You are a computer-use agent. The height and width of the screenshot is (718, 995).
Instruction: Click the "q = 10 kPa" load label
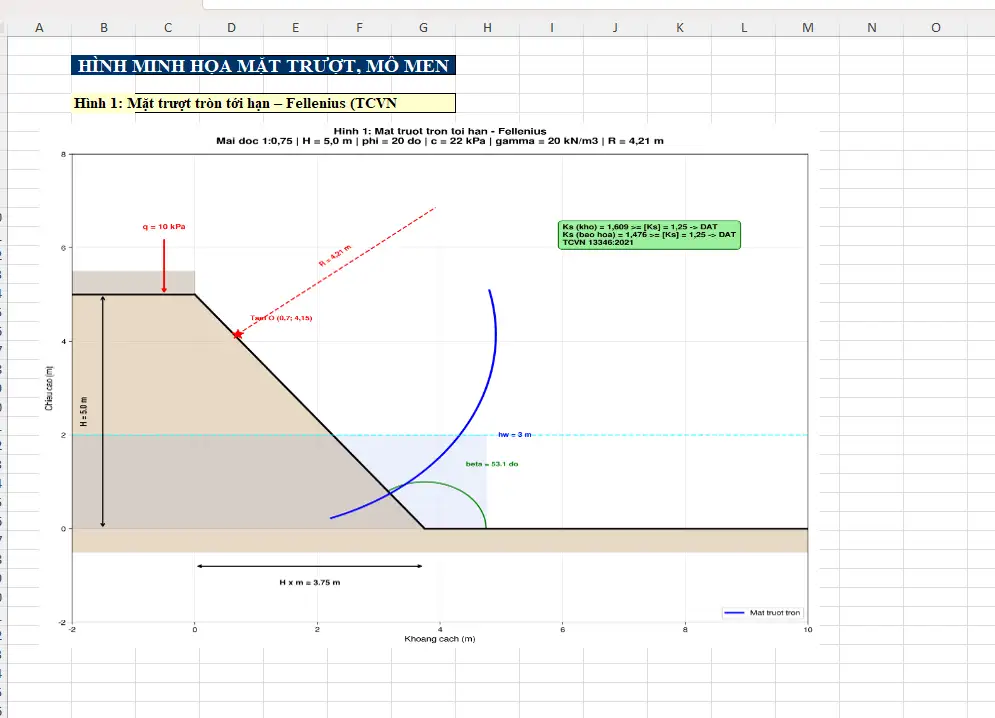163,227
